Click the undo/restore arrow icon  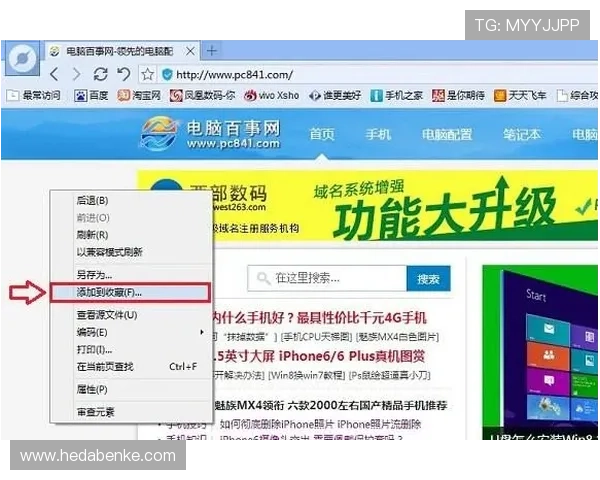(x=124, y=74)
